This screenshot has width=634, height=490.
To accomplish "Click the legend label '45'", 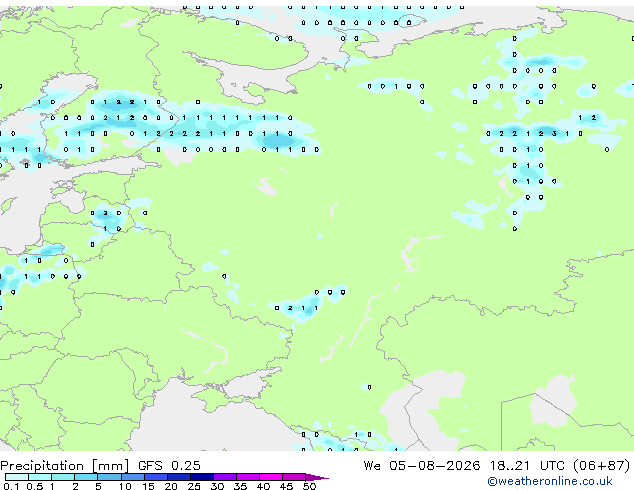I will (x=286, y=486).
